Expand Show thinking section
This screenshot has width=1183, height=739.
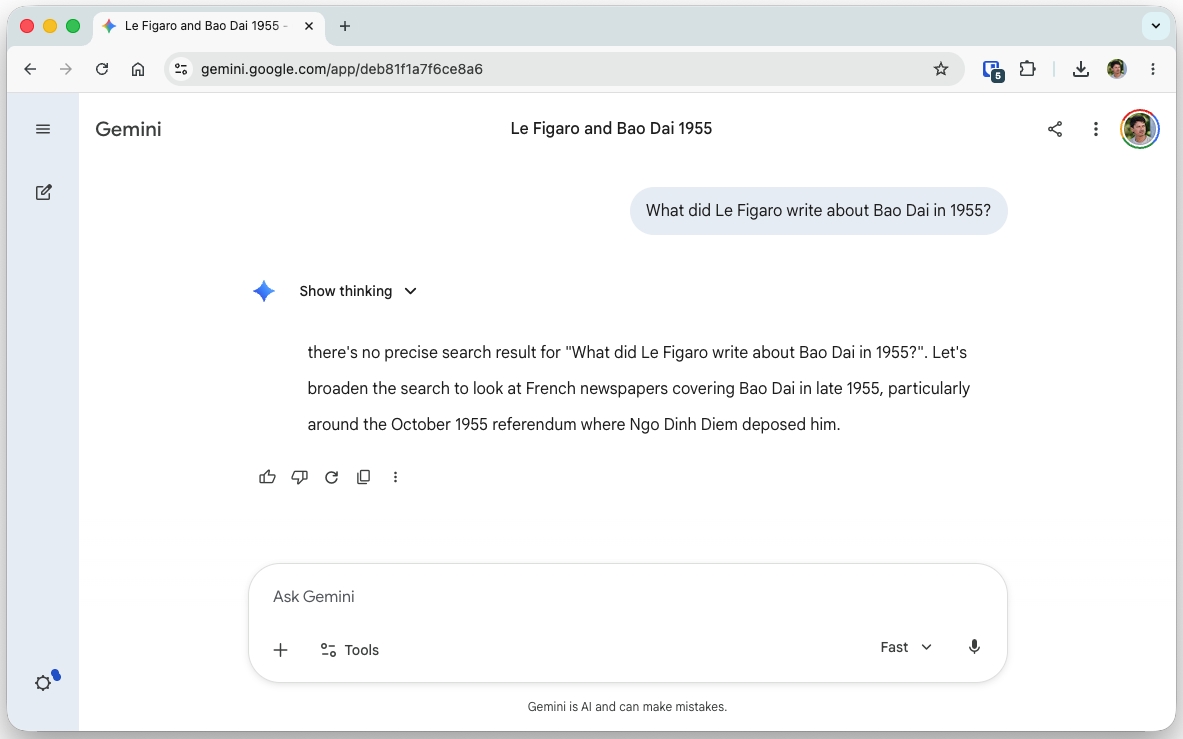tap(358, 291)
